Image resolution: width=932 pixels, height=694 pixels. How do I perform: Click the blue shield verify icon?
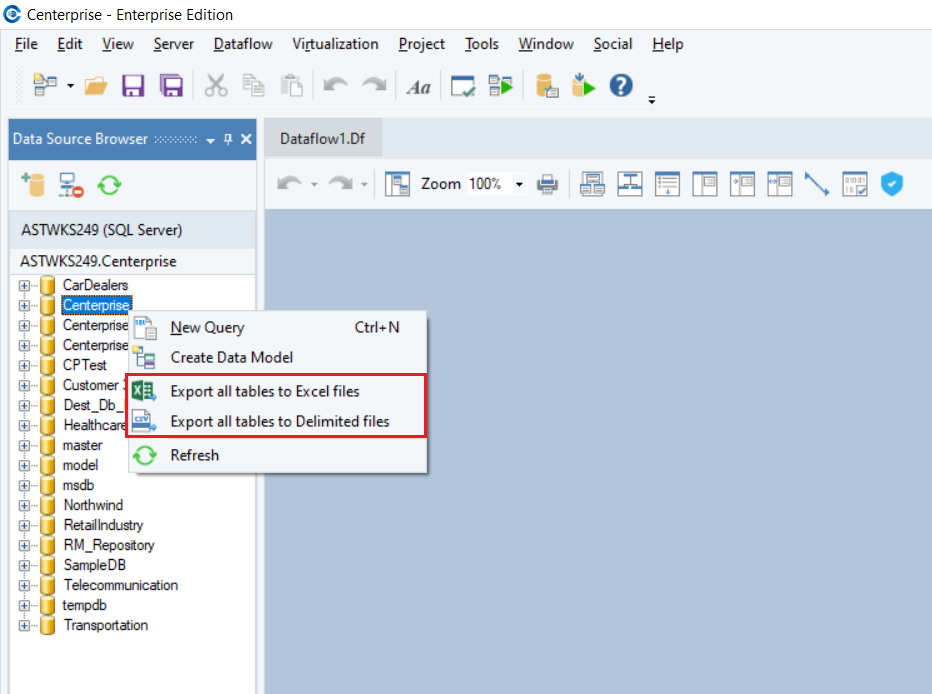891,184
